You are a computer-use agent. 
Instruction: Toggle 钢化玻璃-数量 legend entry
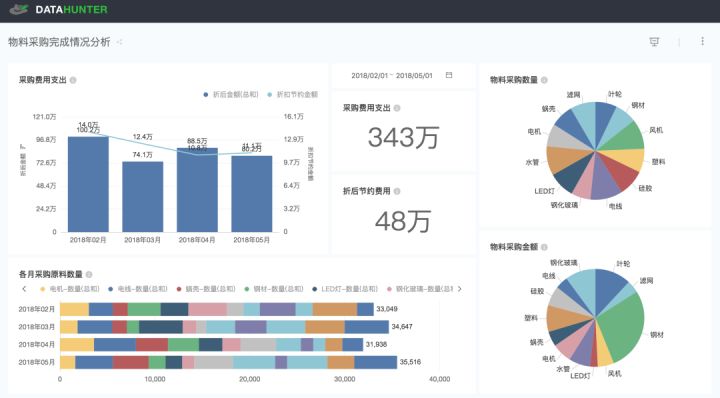click(420, 289)
